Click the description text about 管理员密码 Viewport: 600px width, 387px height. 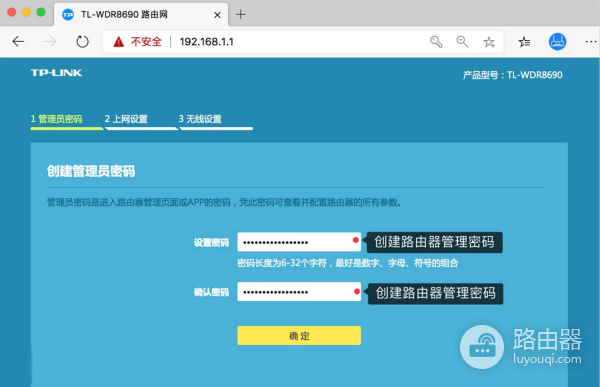(224, 202)
